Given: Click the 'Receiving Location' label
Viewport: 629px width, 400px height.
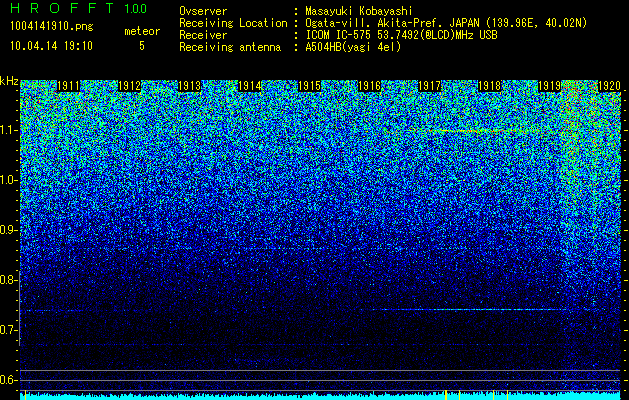Looking at the screenshot, I should [x=233, y=23].
